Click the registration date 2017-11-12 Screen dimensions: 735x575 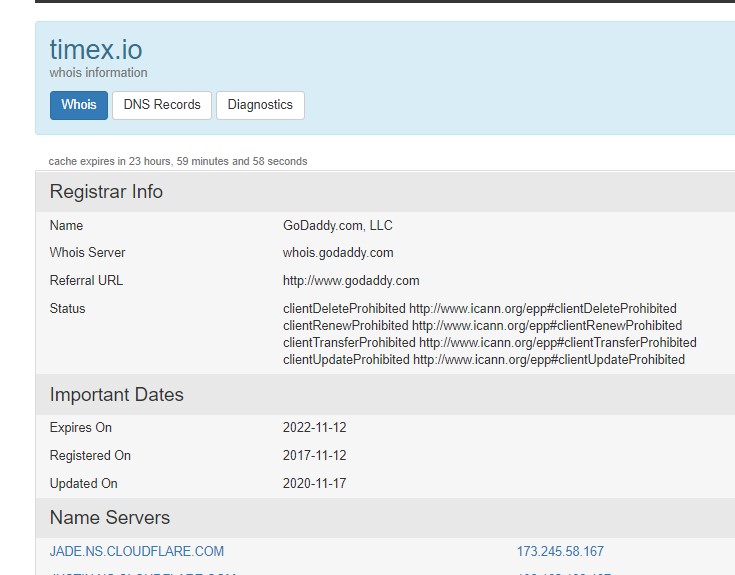pos(315,456)
